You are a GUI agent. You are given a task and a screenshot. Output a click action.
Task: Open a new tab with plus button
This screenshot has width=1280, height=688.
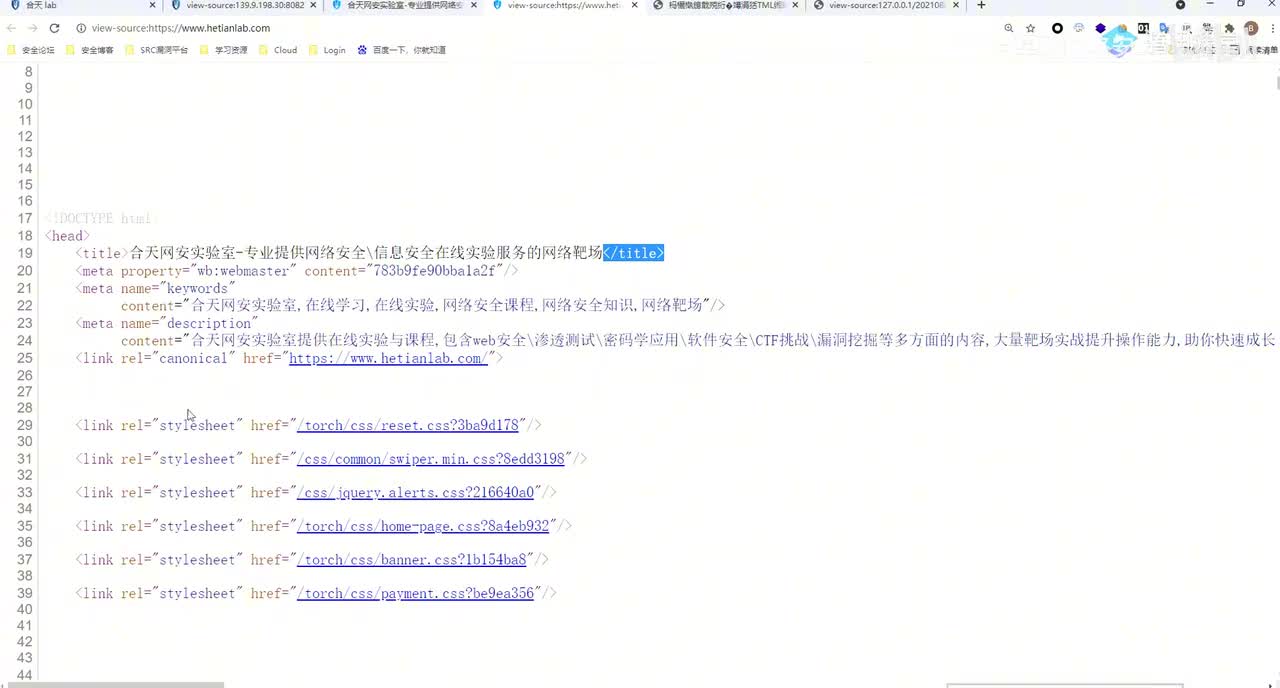pos(981,5)
